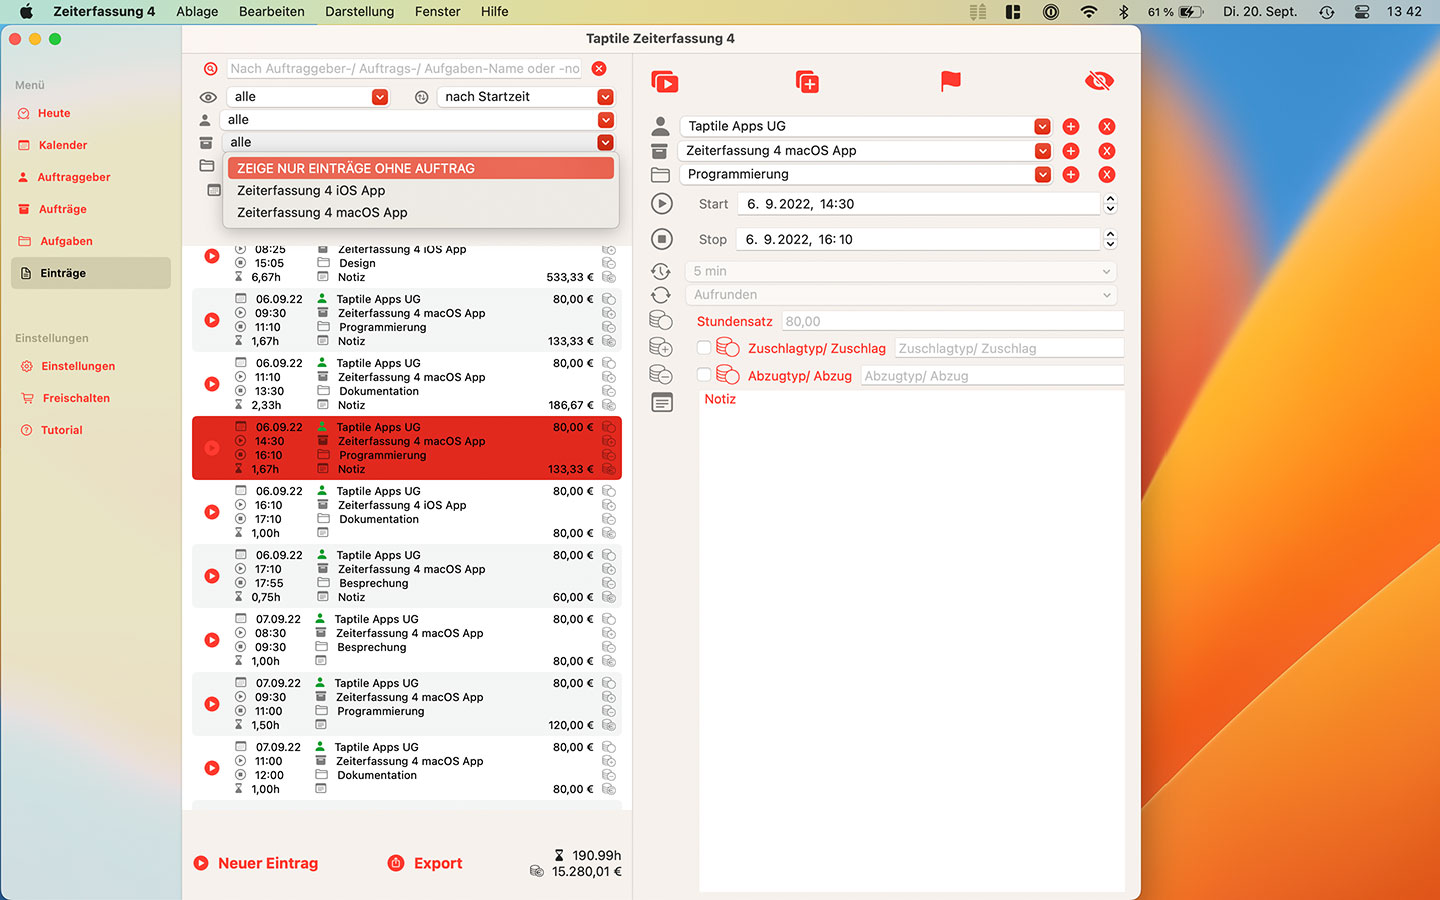Open the Fenster menu
This screenshot has width=1440, height=900.
[x=438, y=12]
